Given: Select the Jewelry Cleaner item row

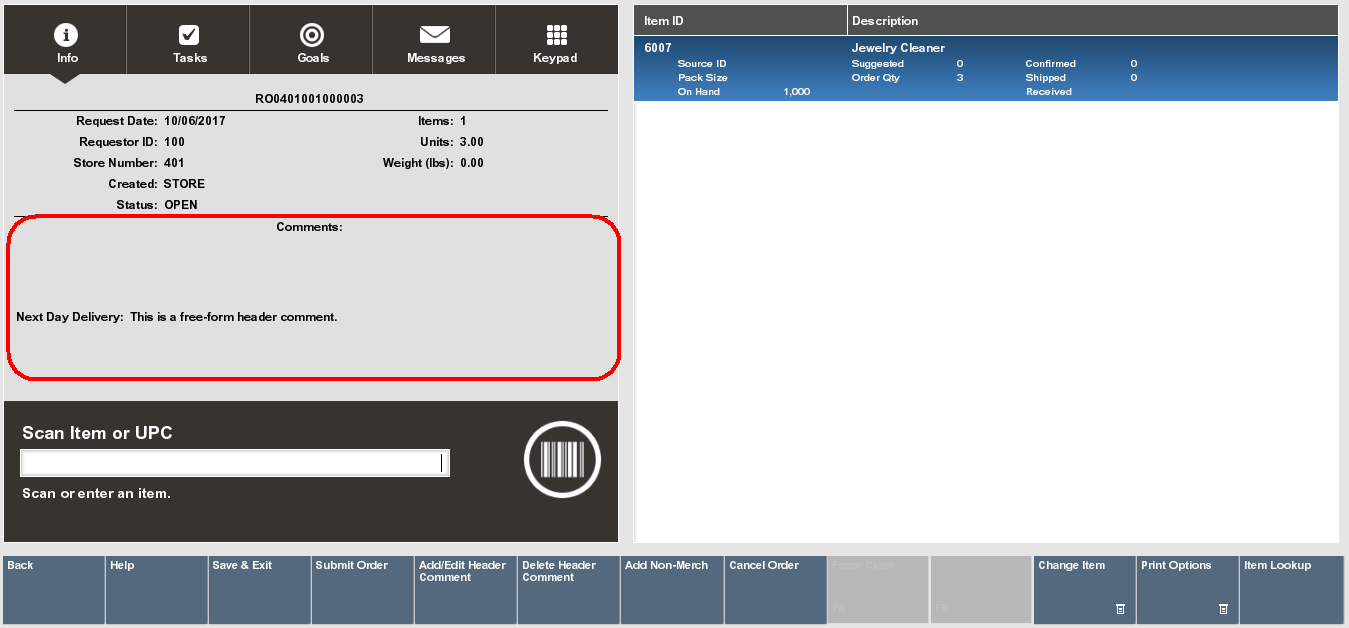Looking at the screenshot, I should point(986,69).
